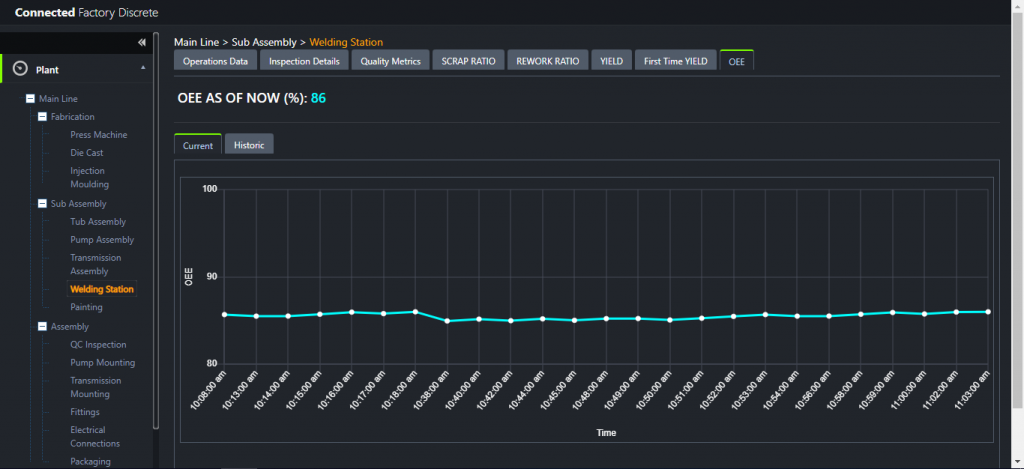Select Die Cast in the tree
The height and width of the screenshot is (469, 1024).
coord(86,153)
